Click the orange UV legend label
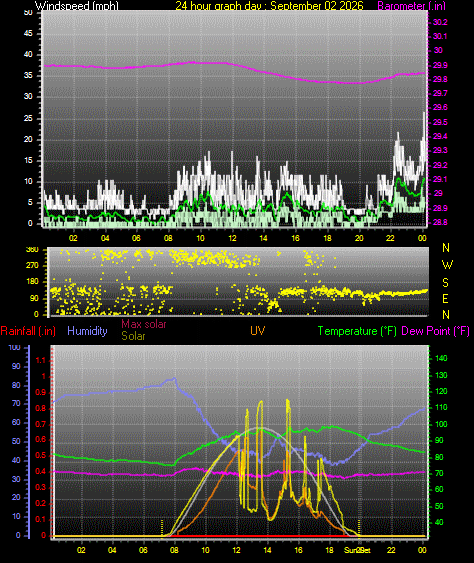The height and width of the screenshot is (563, 474). [x=258, y=330]
